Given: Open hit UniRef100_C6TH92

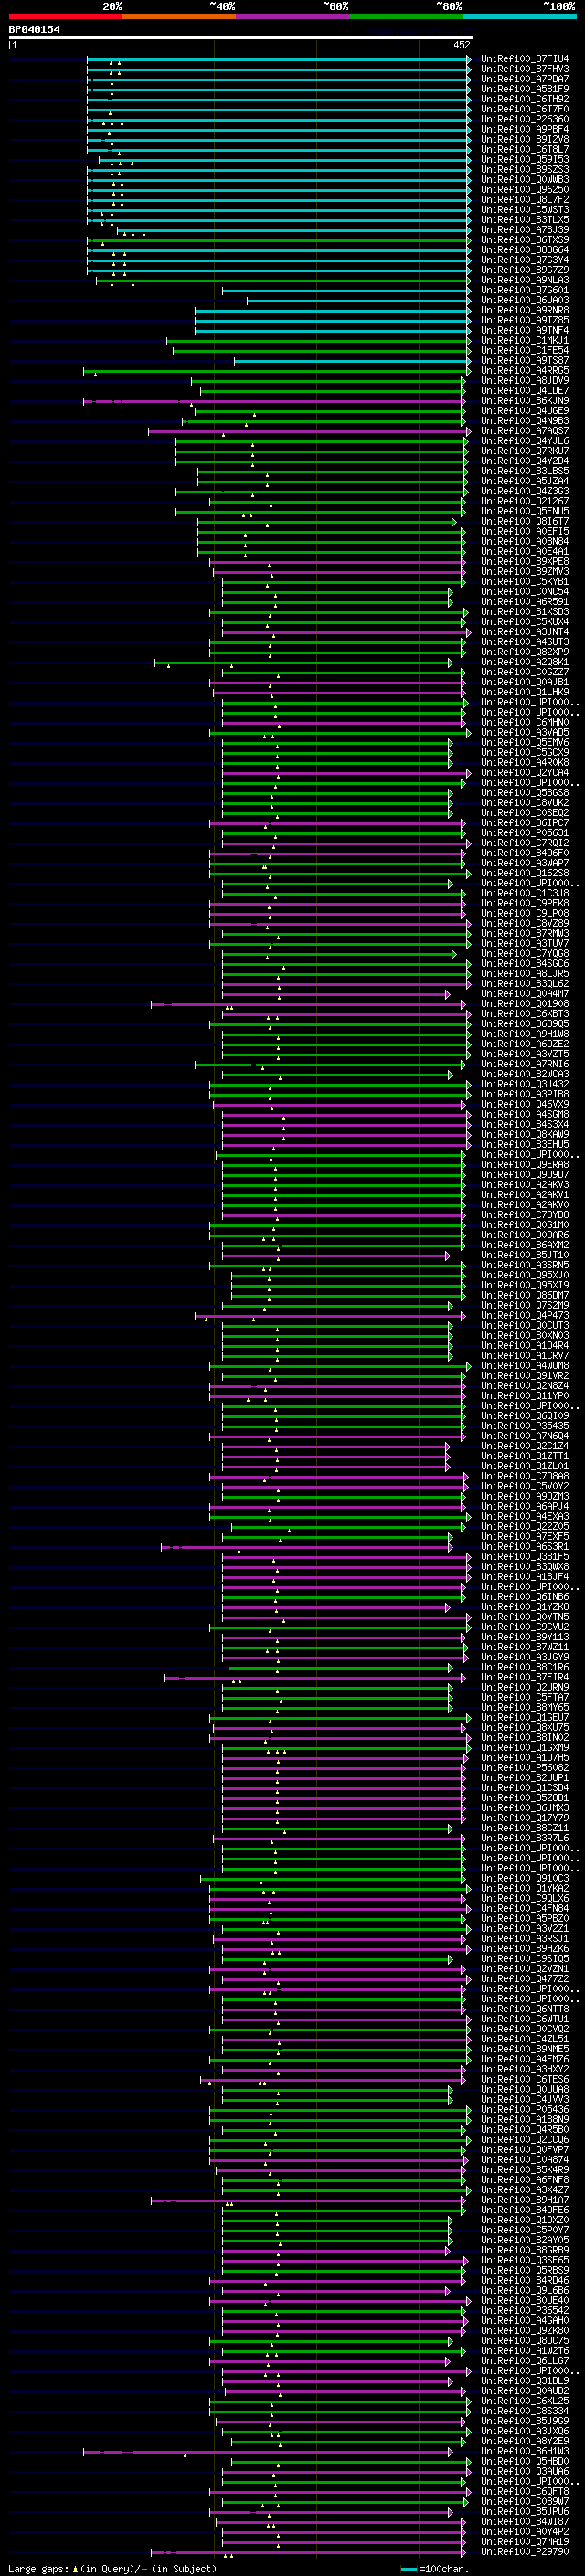Looking at the screenshot, I should coord(524,99).
